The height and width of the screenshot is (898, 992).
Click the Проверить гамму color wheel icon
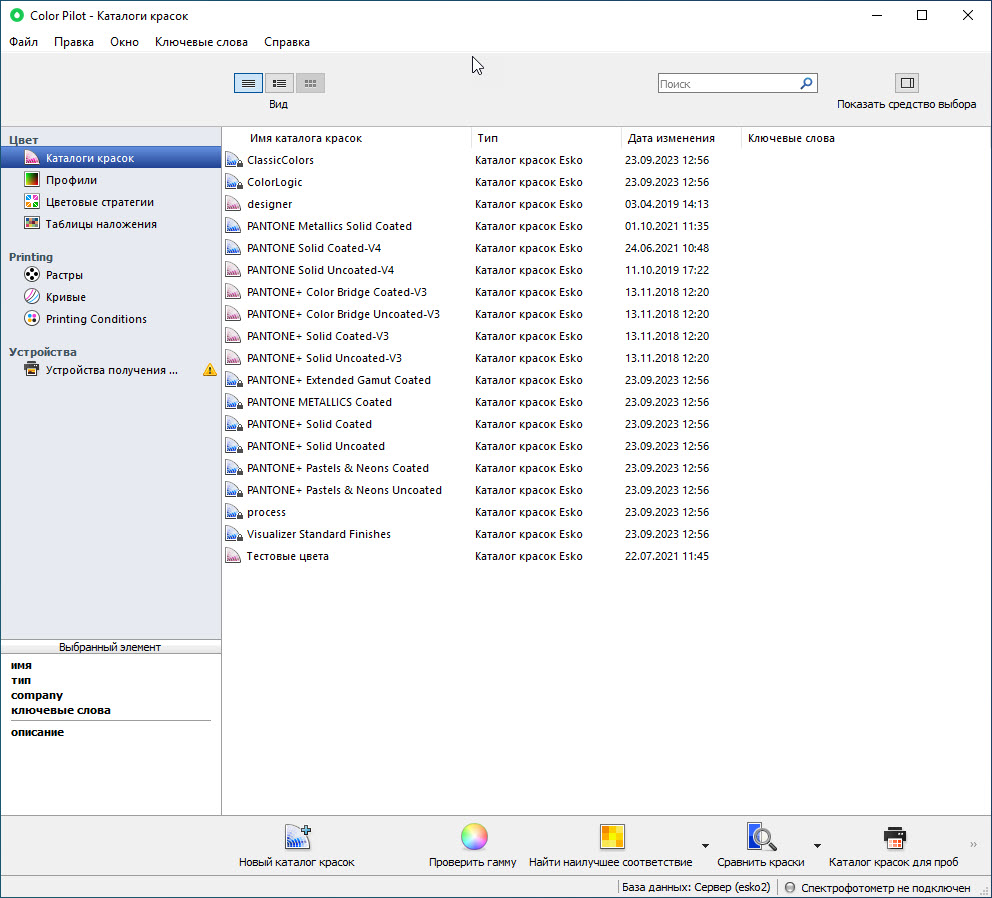474,837
